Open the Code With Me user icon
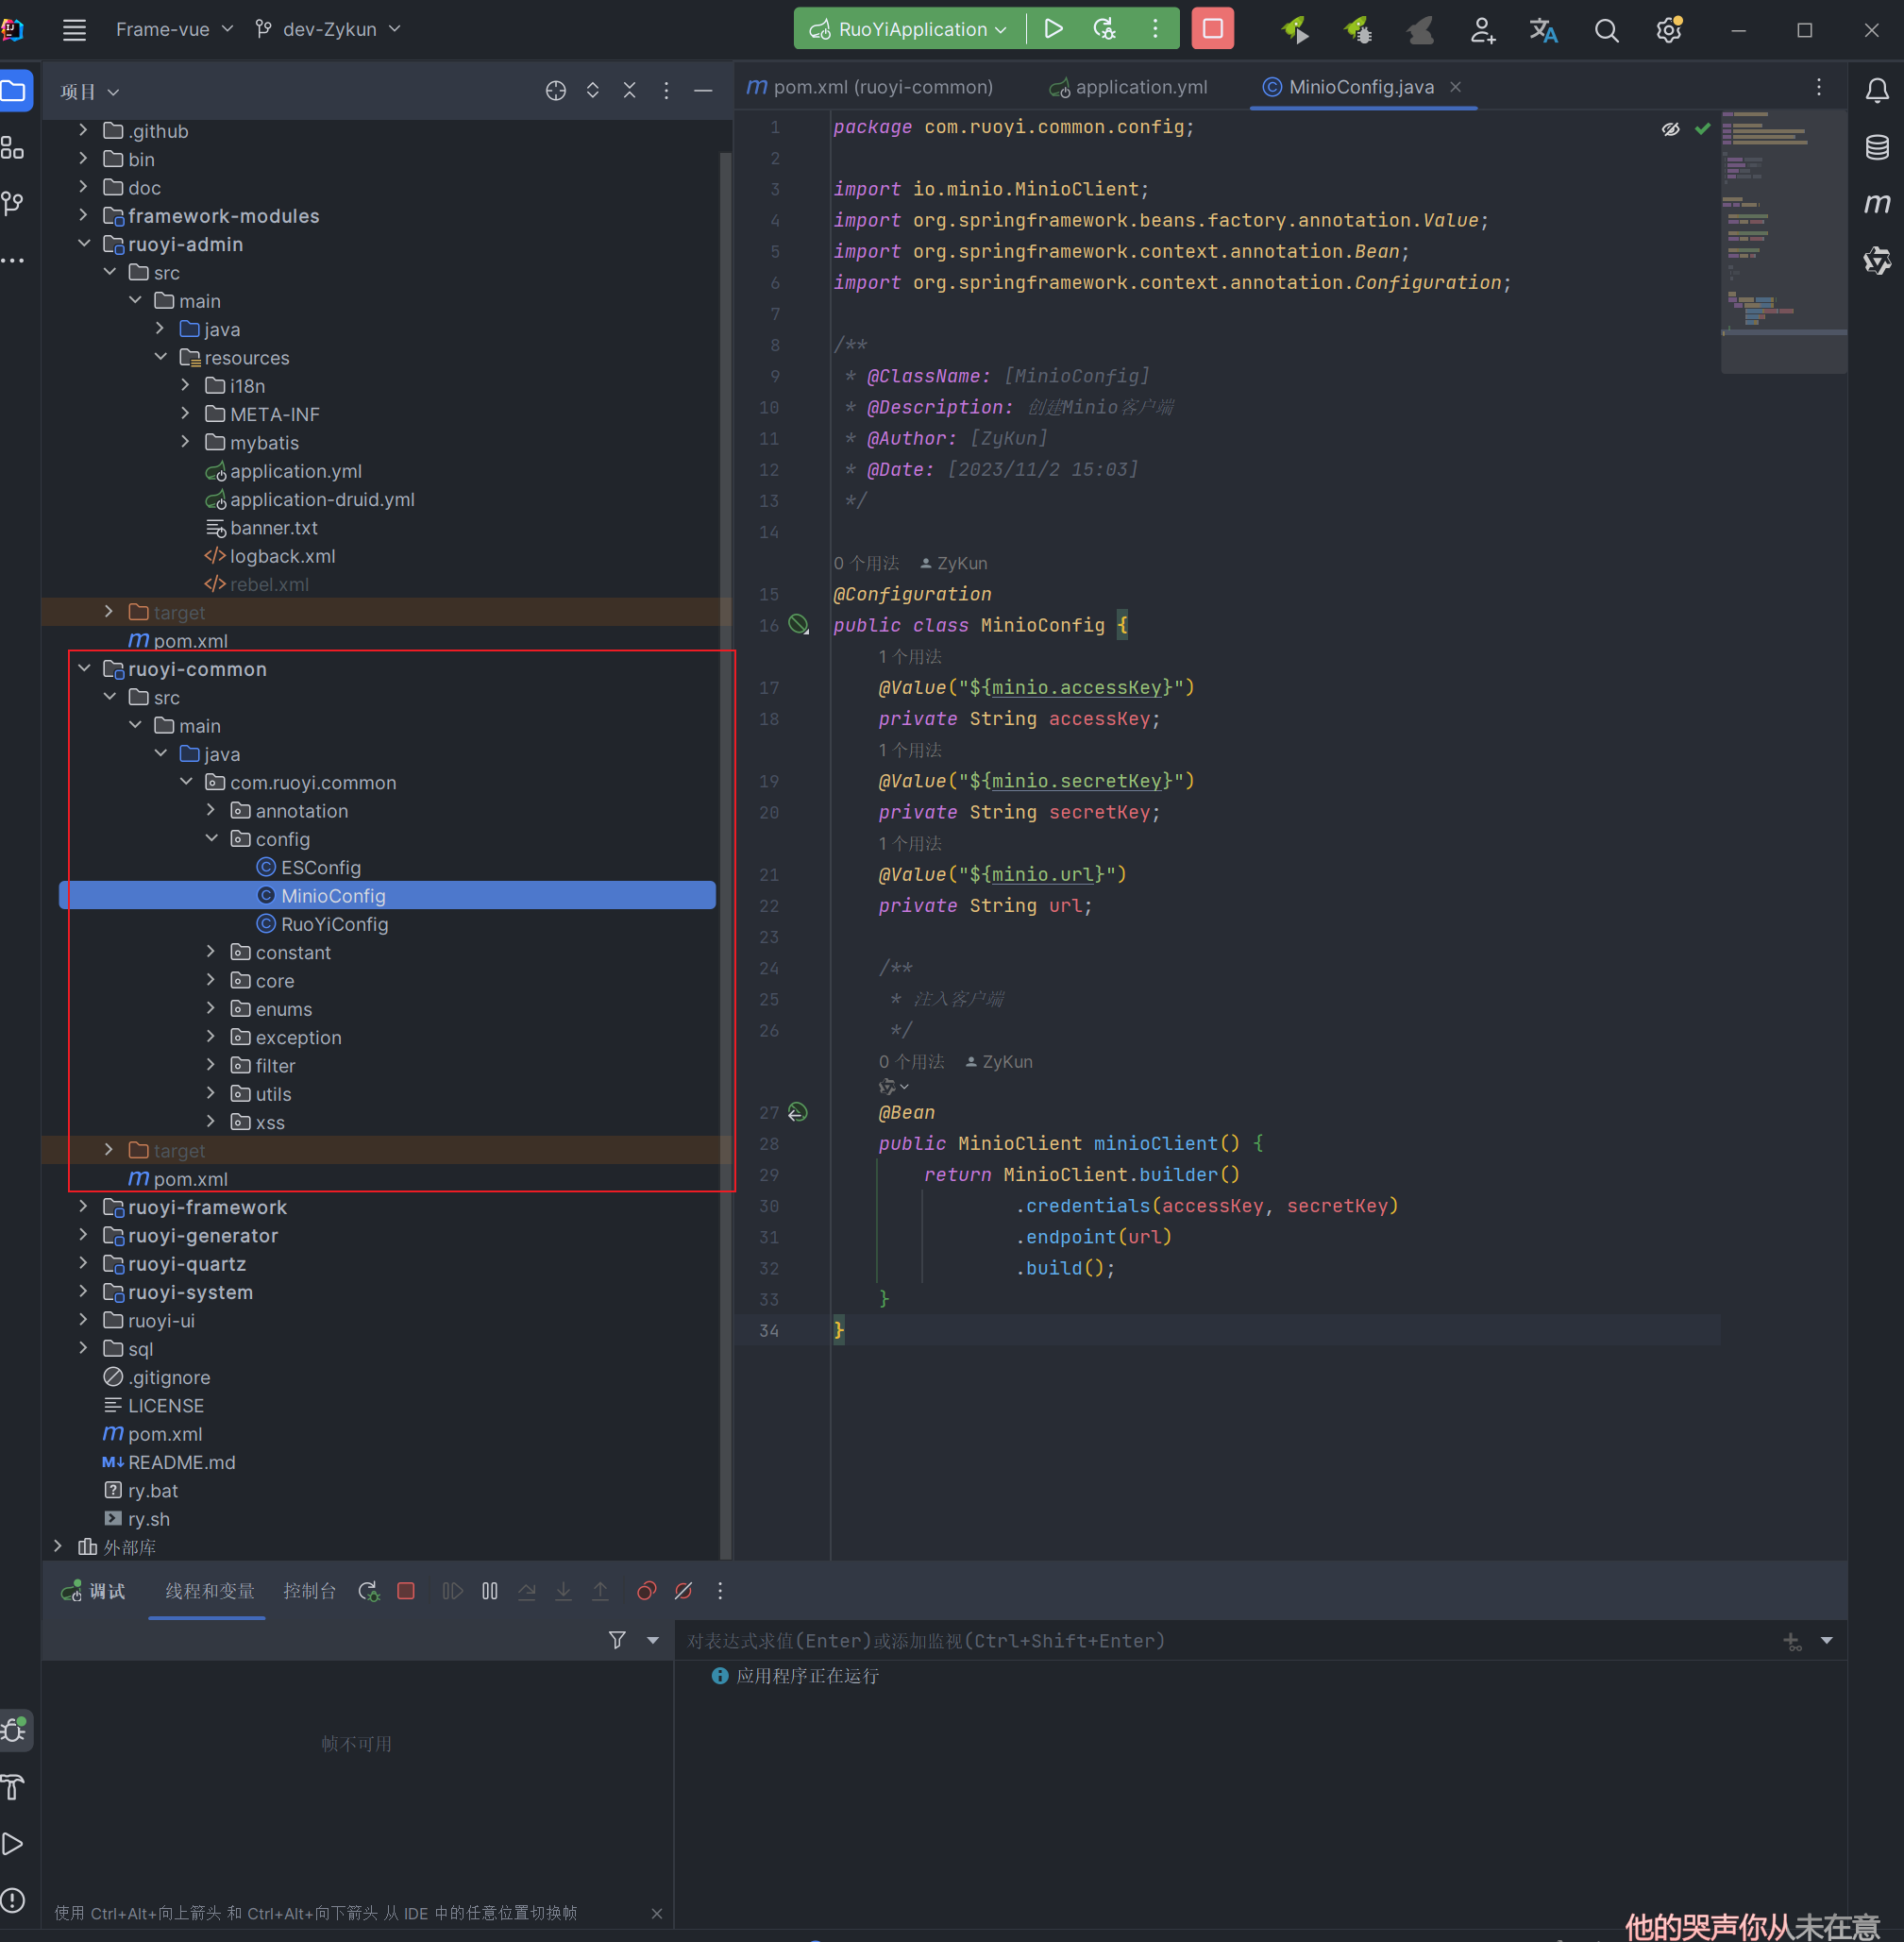Viewport: 1904px width, 1942px height. (x=1481, y=30)
